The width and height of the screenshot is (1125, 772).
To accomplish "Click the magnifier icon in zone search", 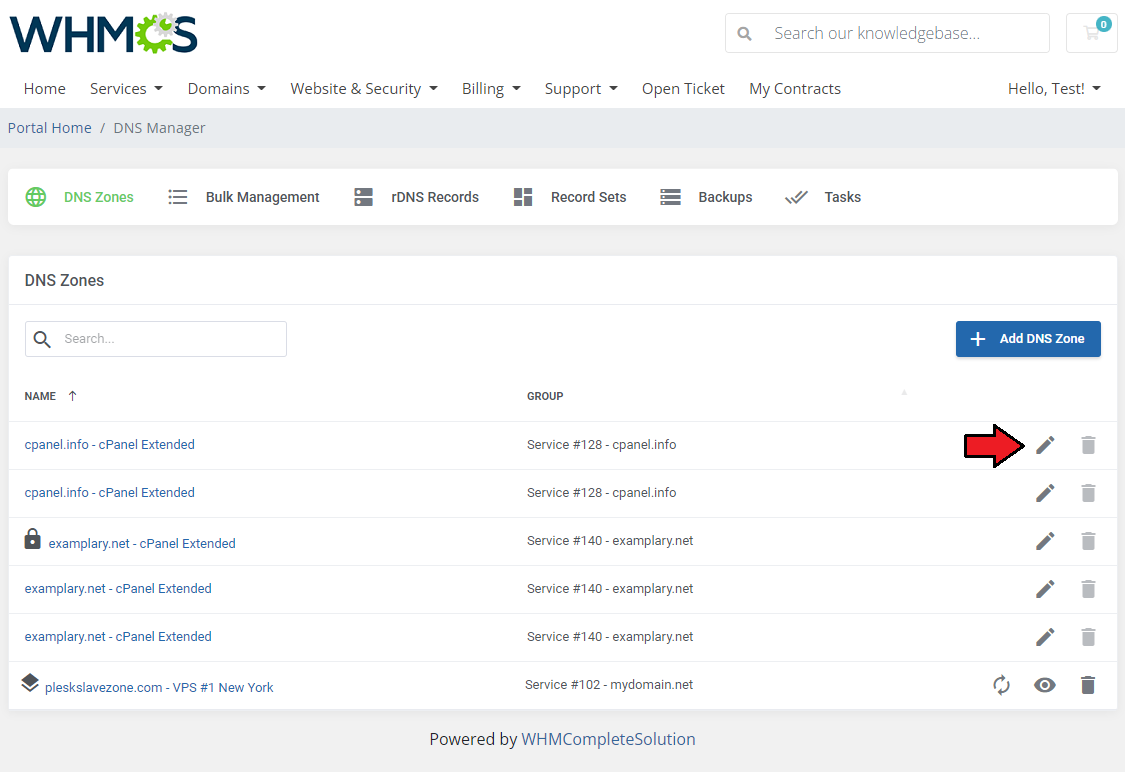I will (x=42, y=339).
